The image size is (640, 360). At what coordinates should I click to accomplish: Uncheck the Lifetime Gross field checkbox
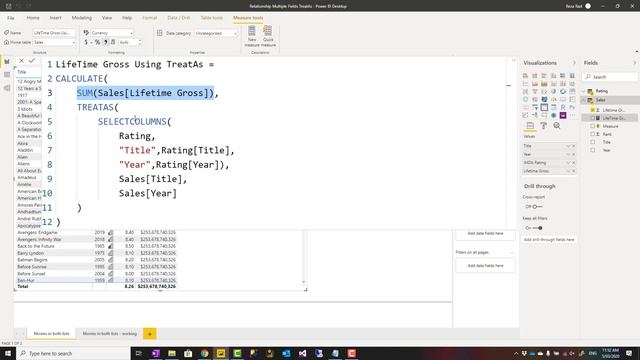[593, 110]
